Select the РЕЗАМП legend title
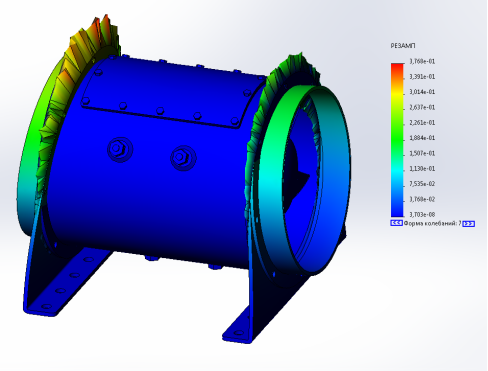 [x=403, y=46]
